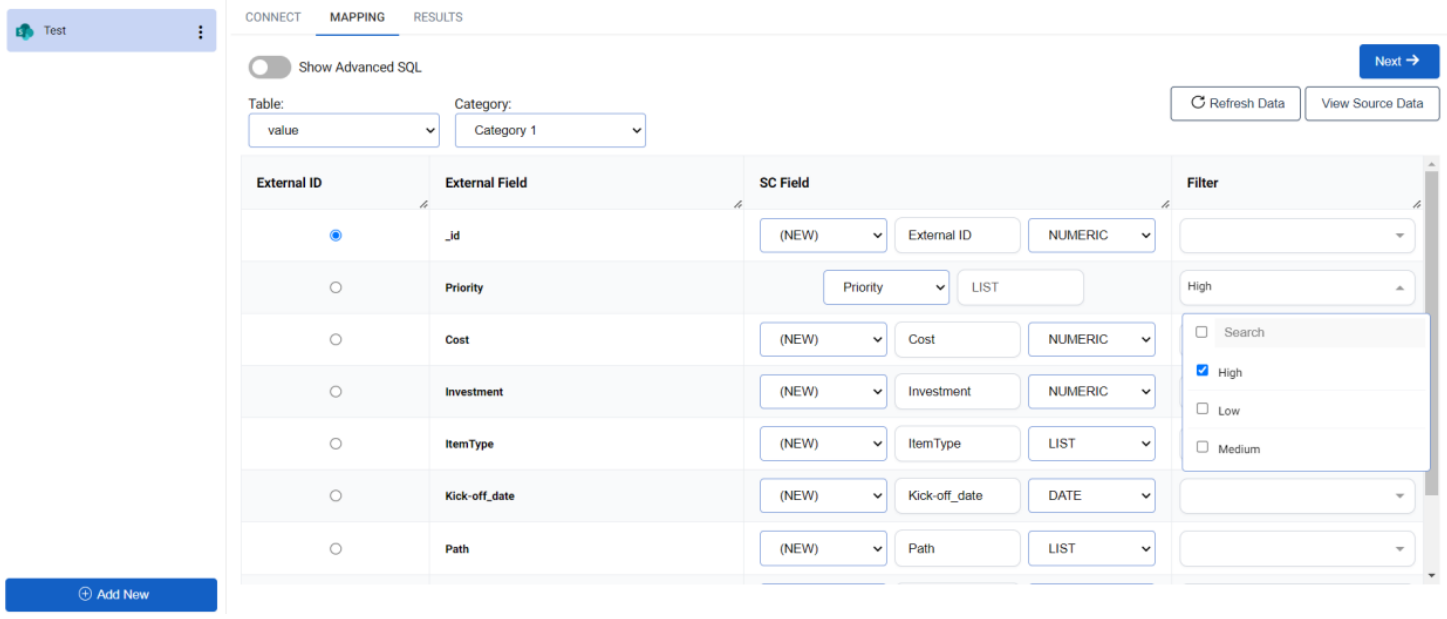
Task: Switch to the RESULTS tab
Action: [x=437, y=17]
